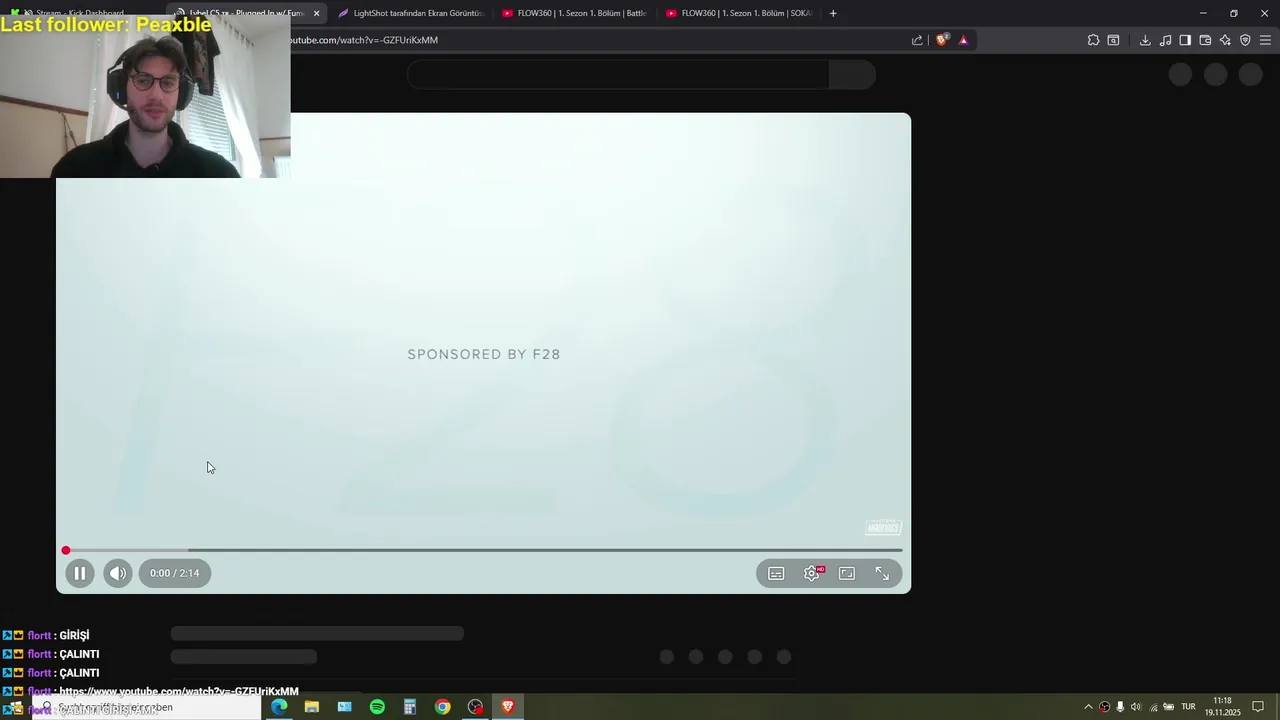The width and height of the screenshot is (1280, 720).
Task: Click the Brave VPN shield icon
Action: (x=1245, y=40)
